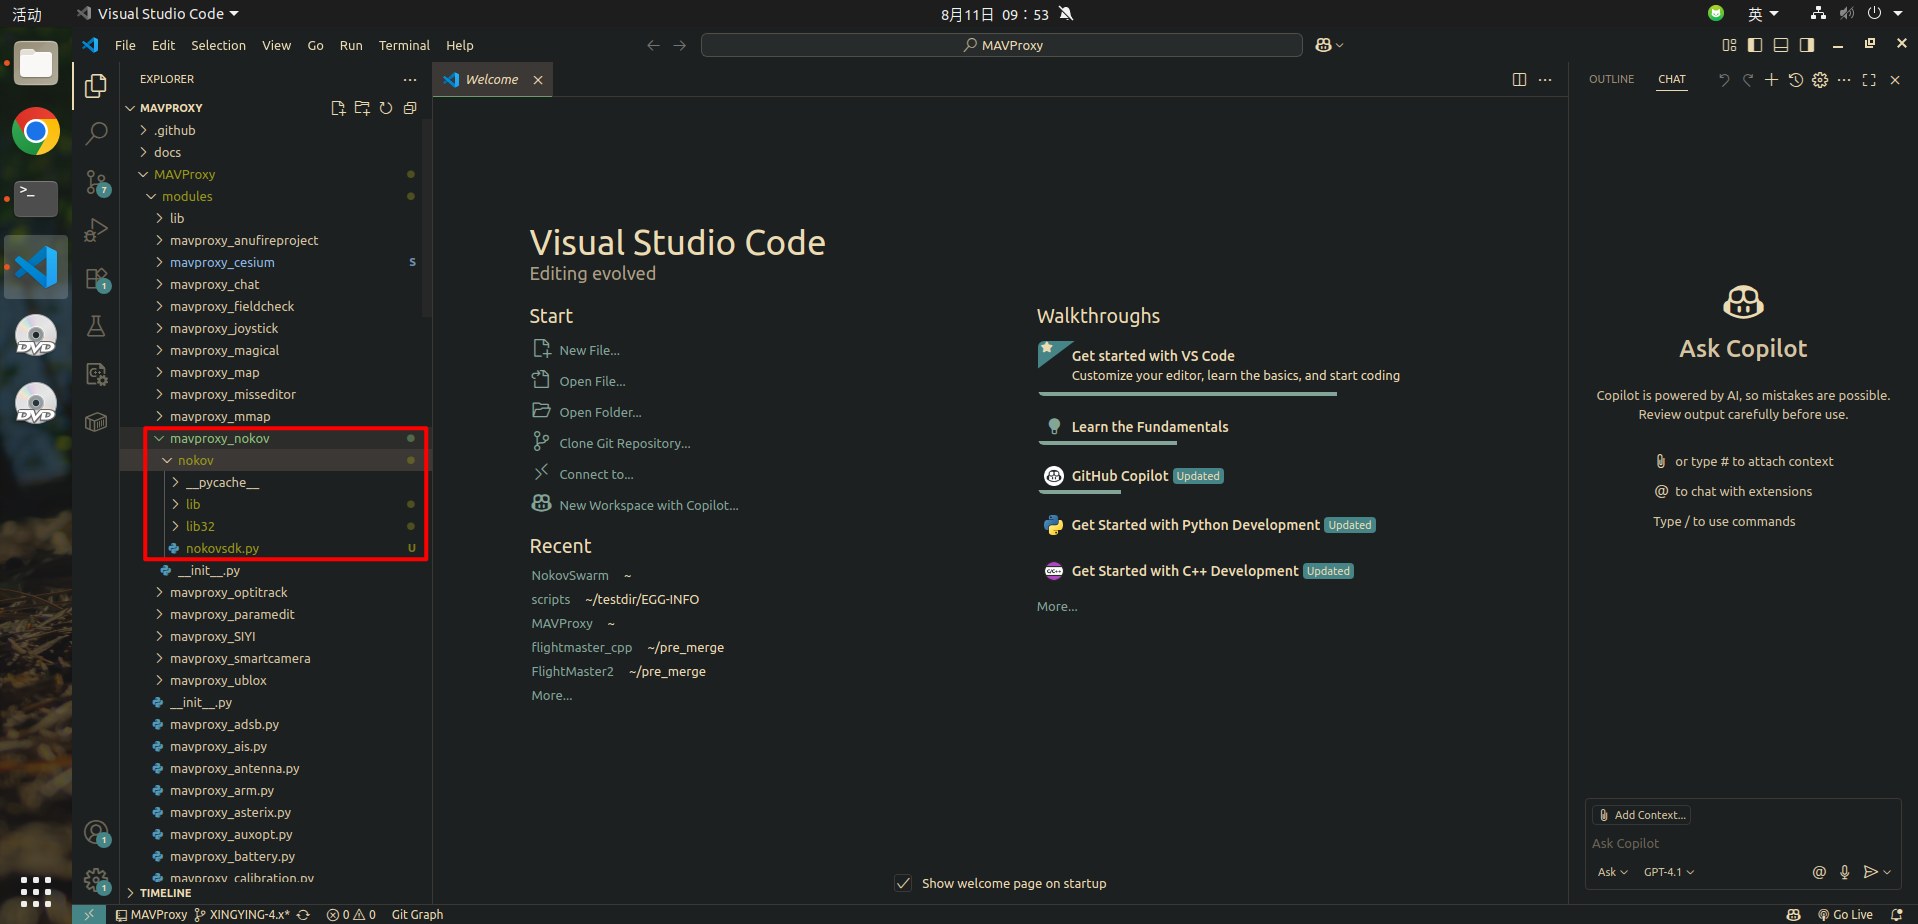Focus the Ask Copilot chat input
Screen dimensions: 1918x924
coord(1742,843)
